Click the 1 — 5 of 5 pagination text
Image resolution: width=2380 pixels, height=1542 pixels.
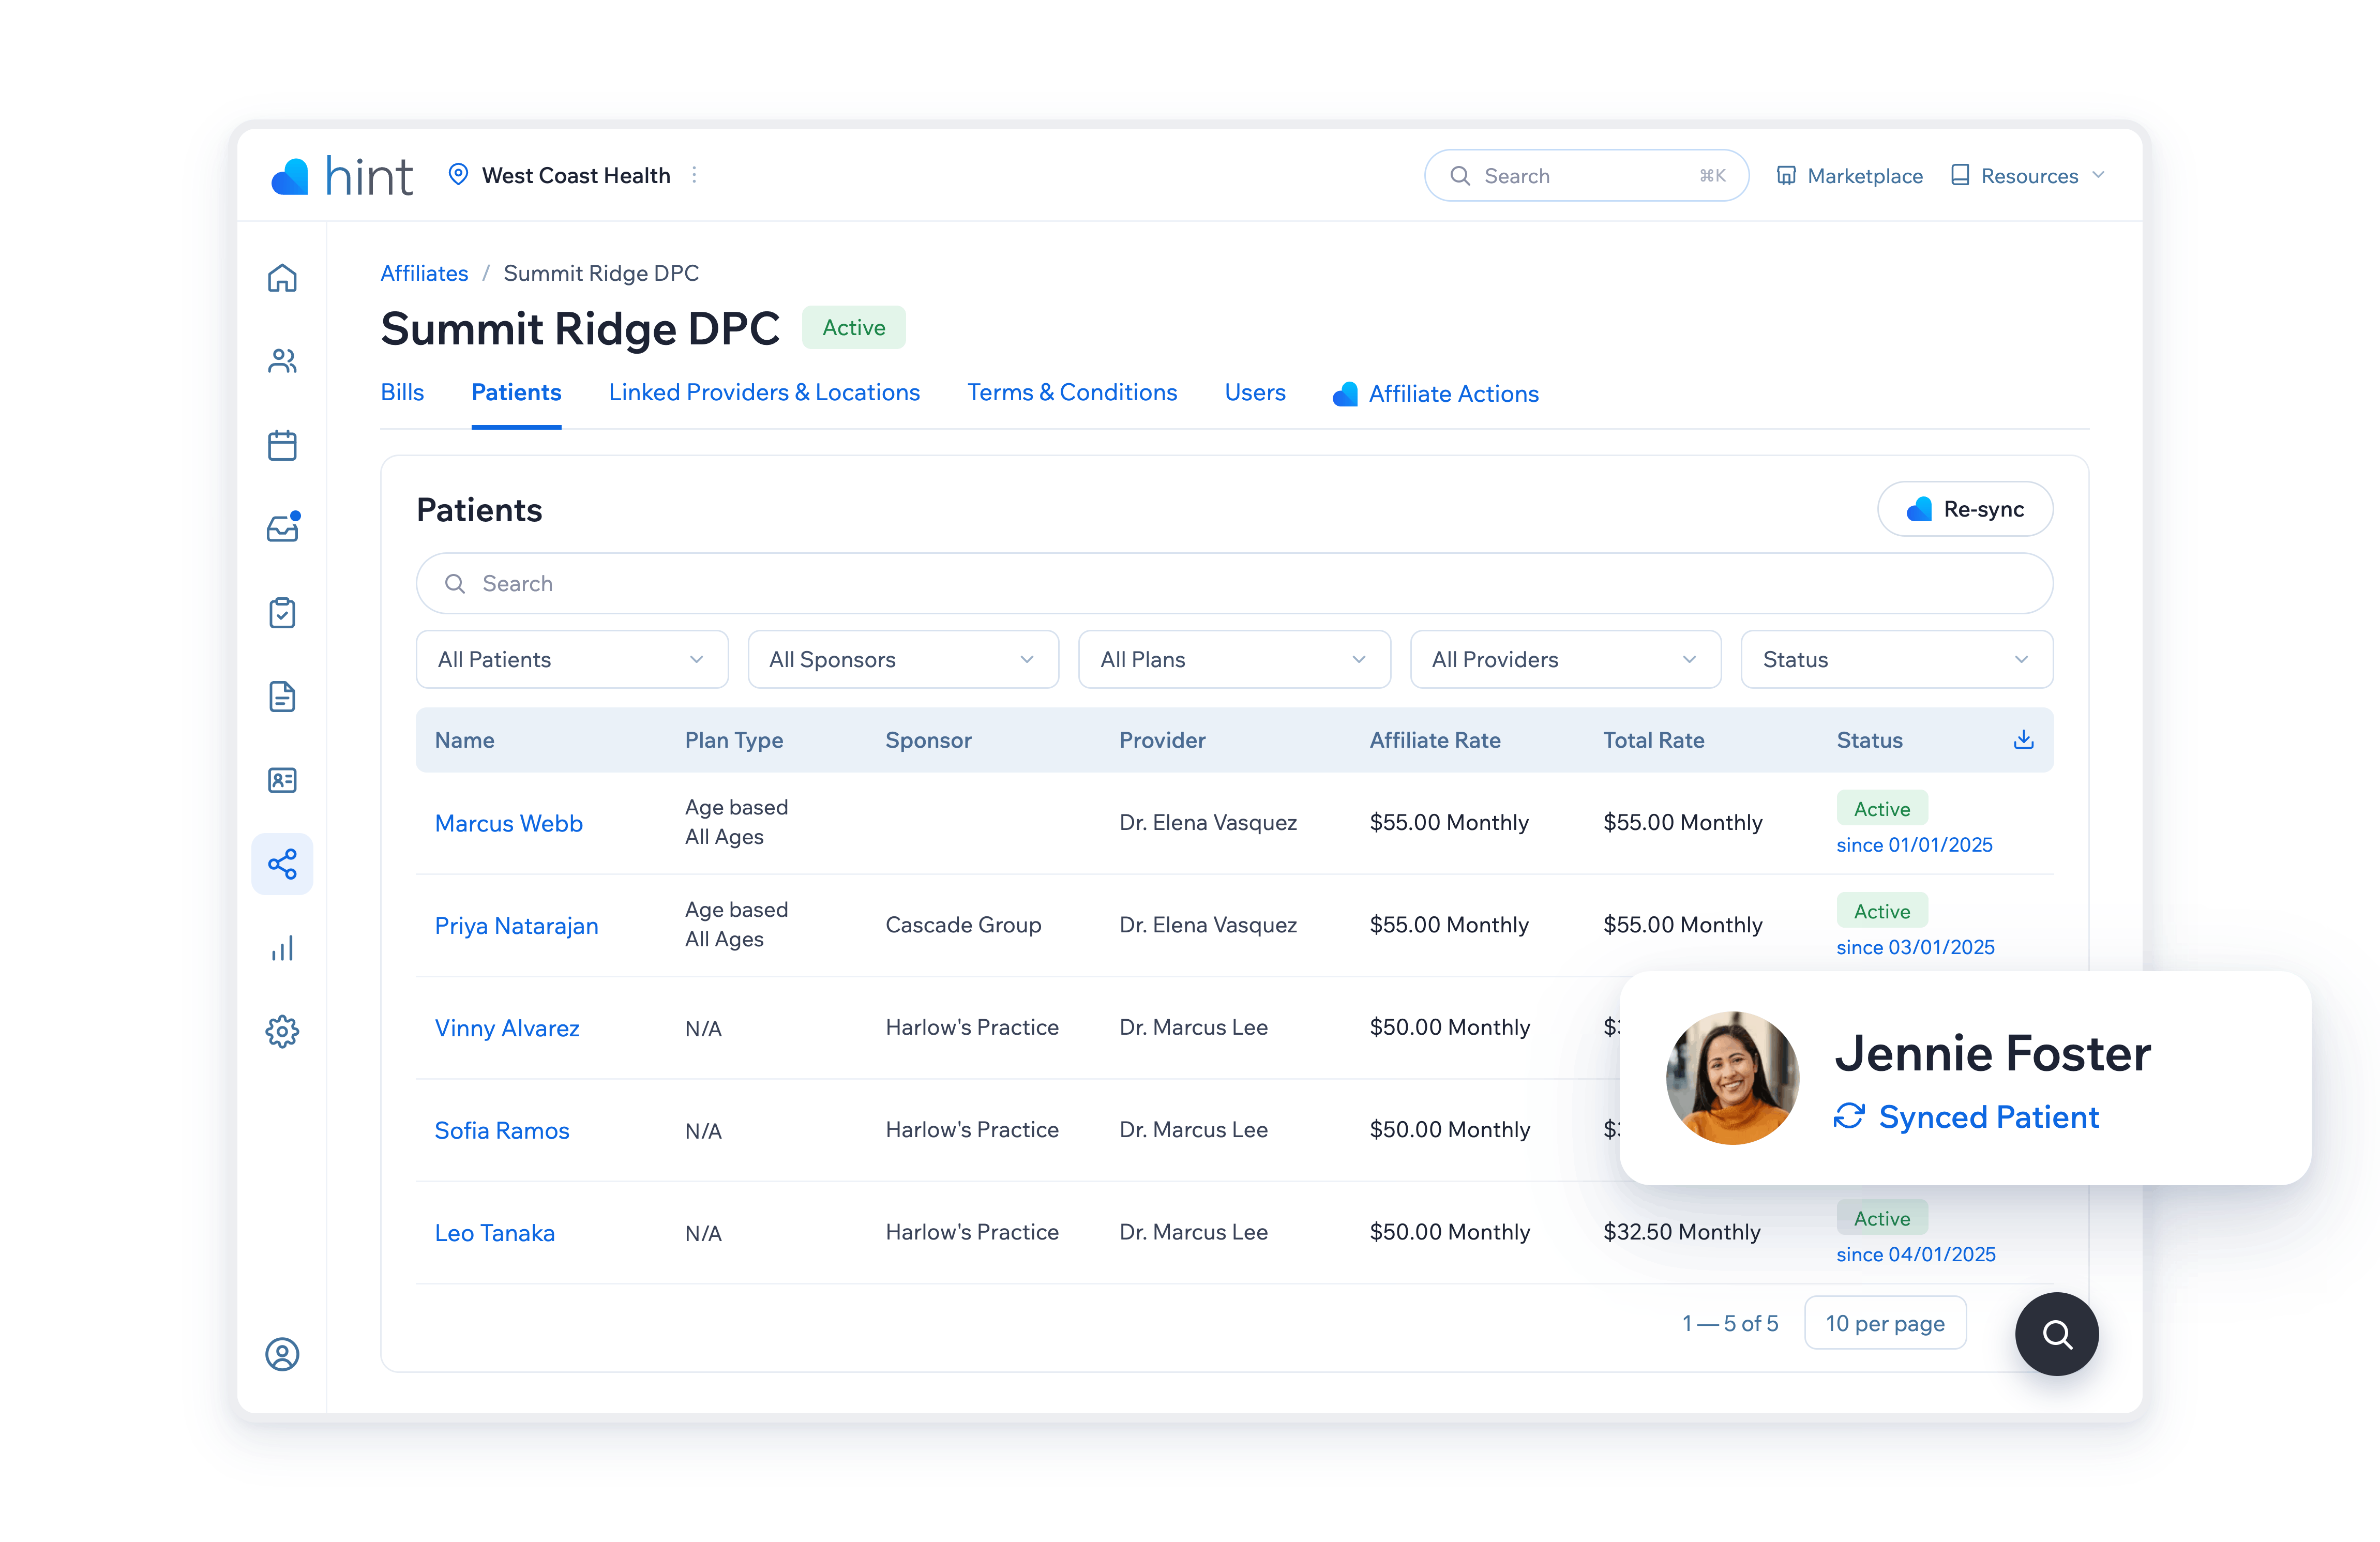click(x=1729, y=1323)
